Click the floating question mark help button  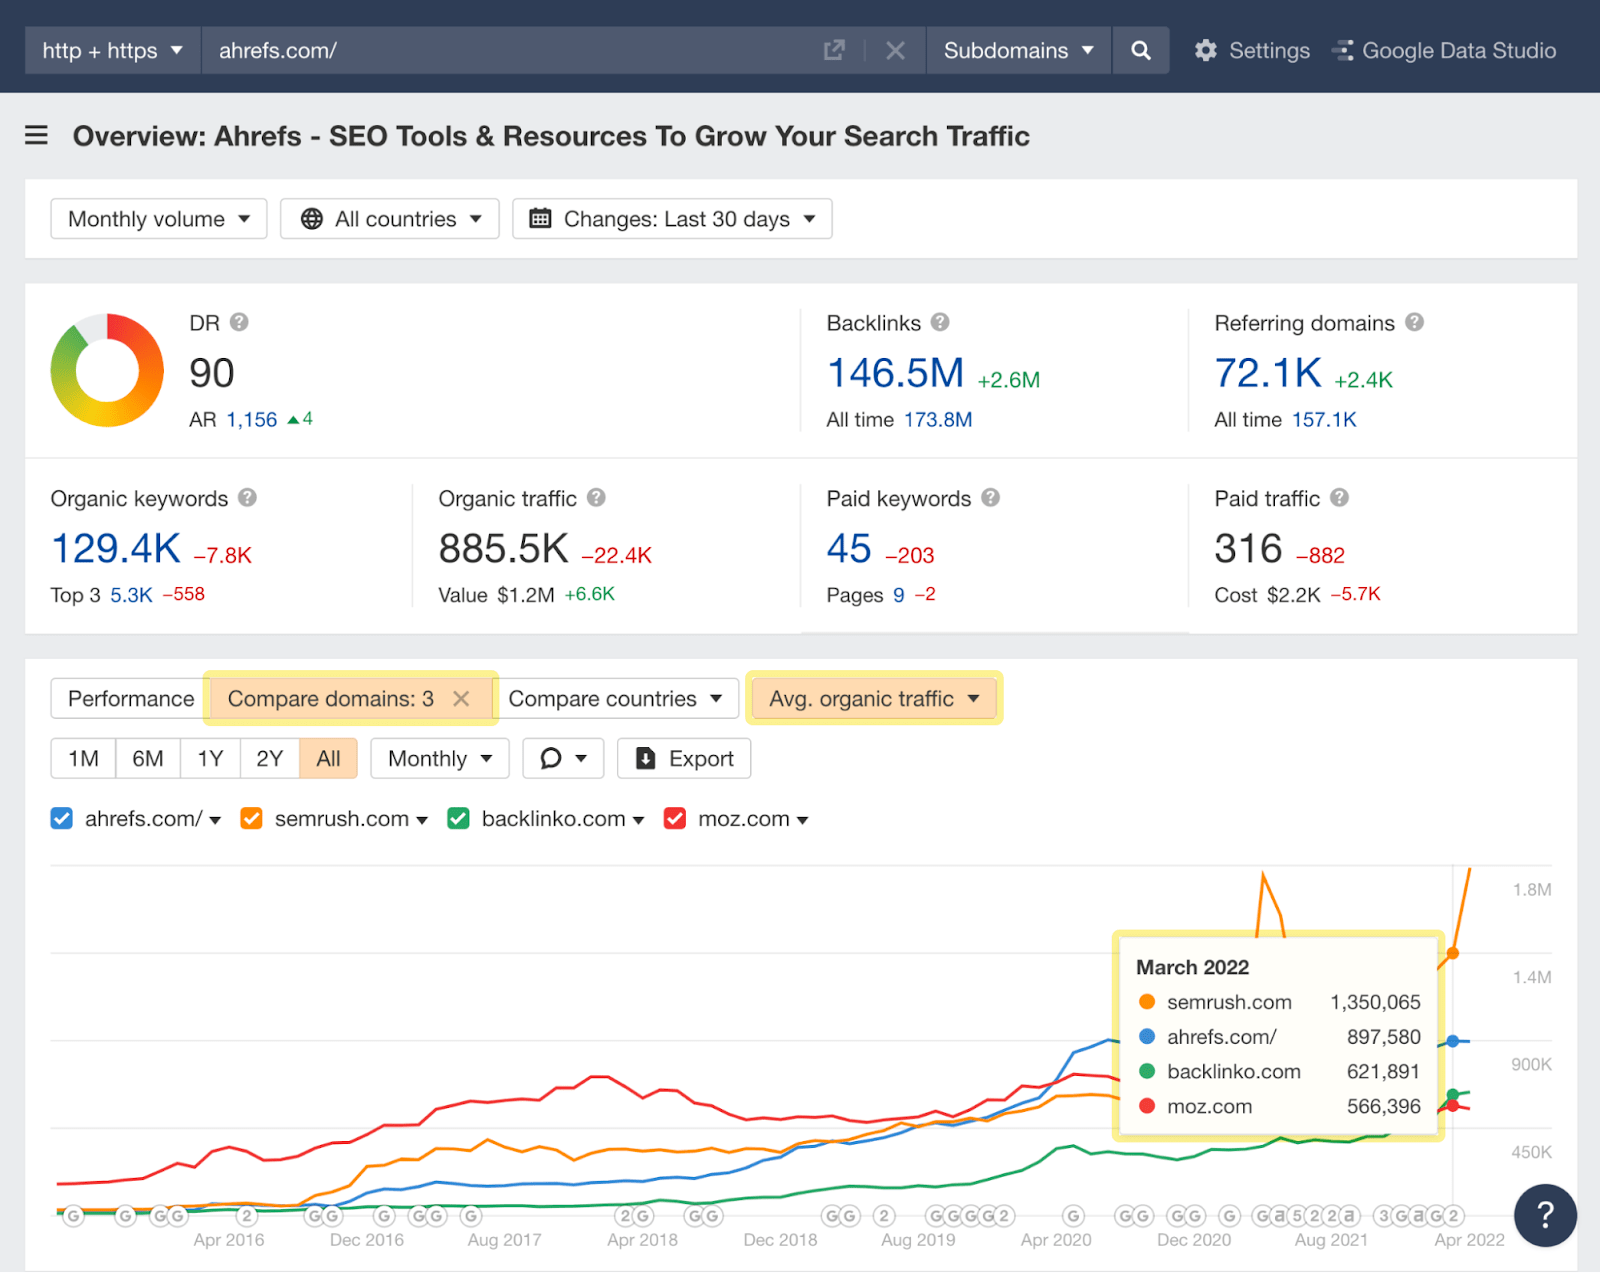pos(1546,1215)
